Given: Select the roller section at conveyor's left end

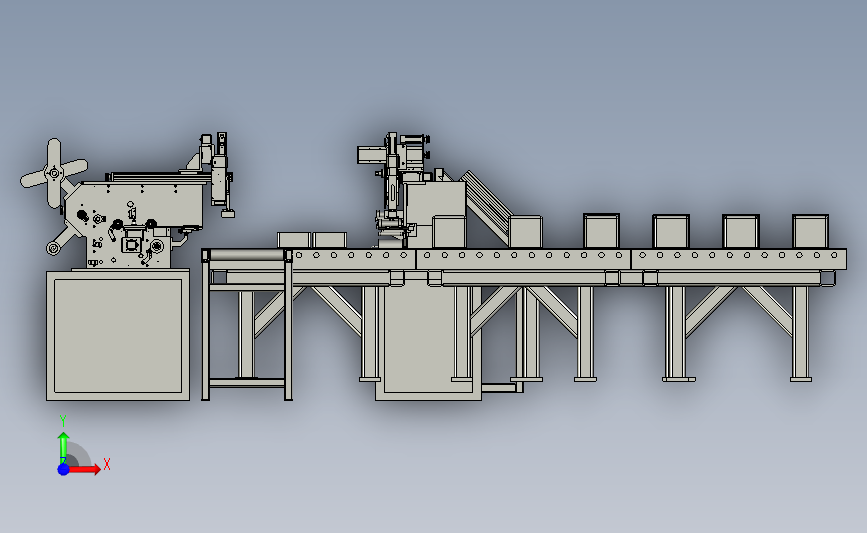Looking at the screenshot, I should click(x=247, y=255).
